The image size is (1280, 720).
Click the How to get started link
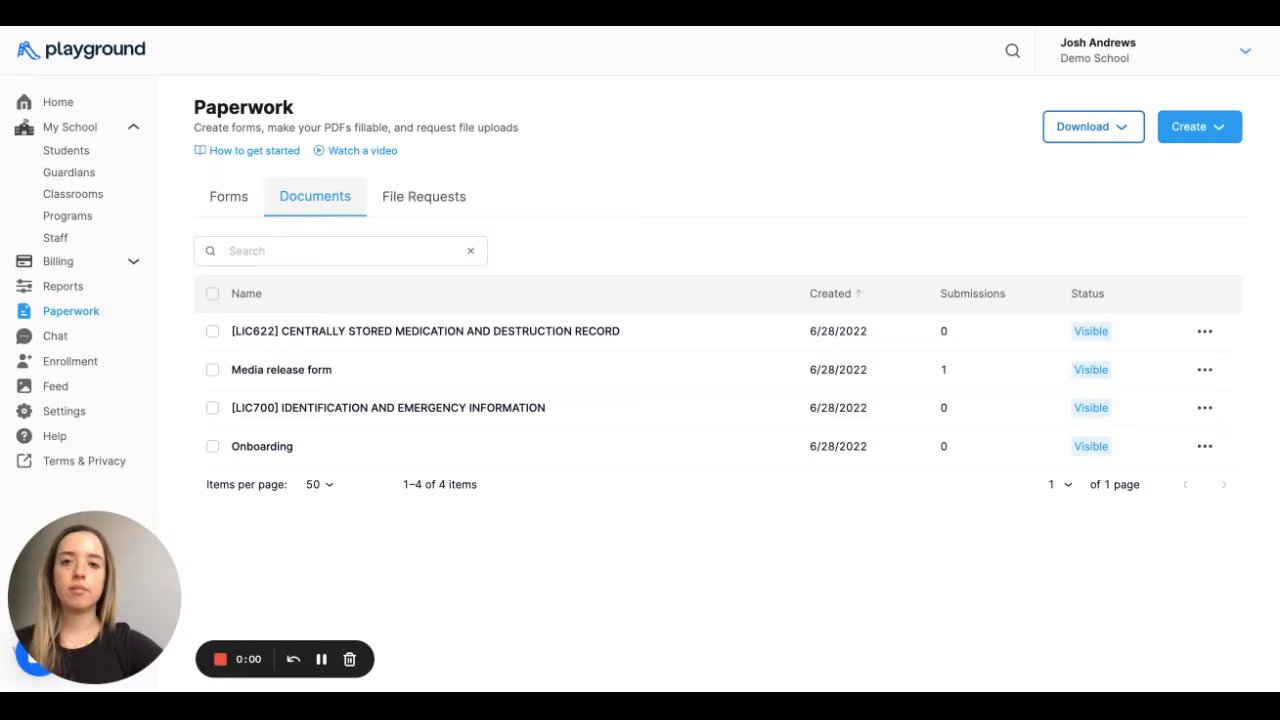click(247, 151)
